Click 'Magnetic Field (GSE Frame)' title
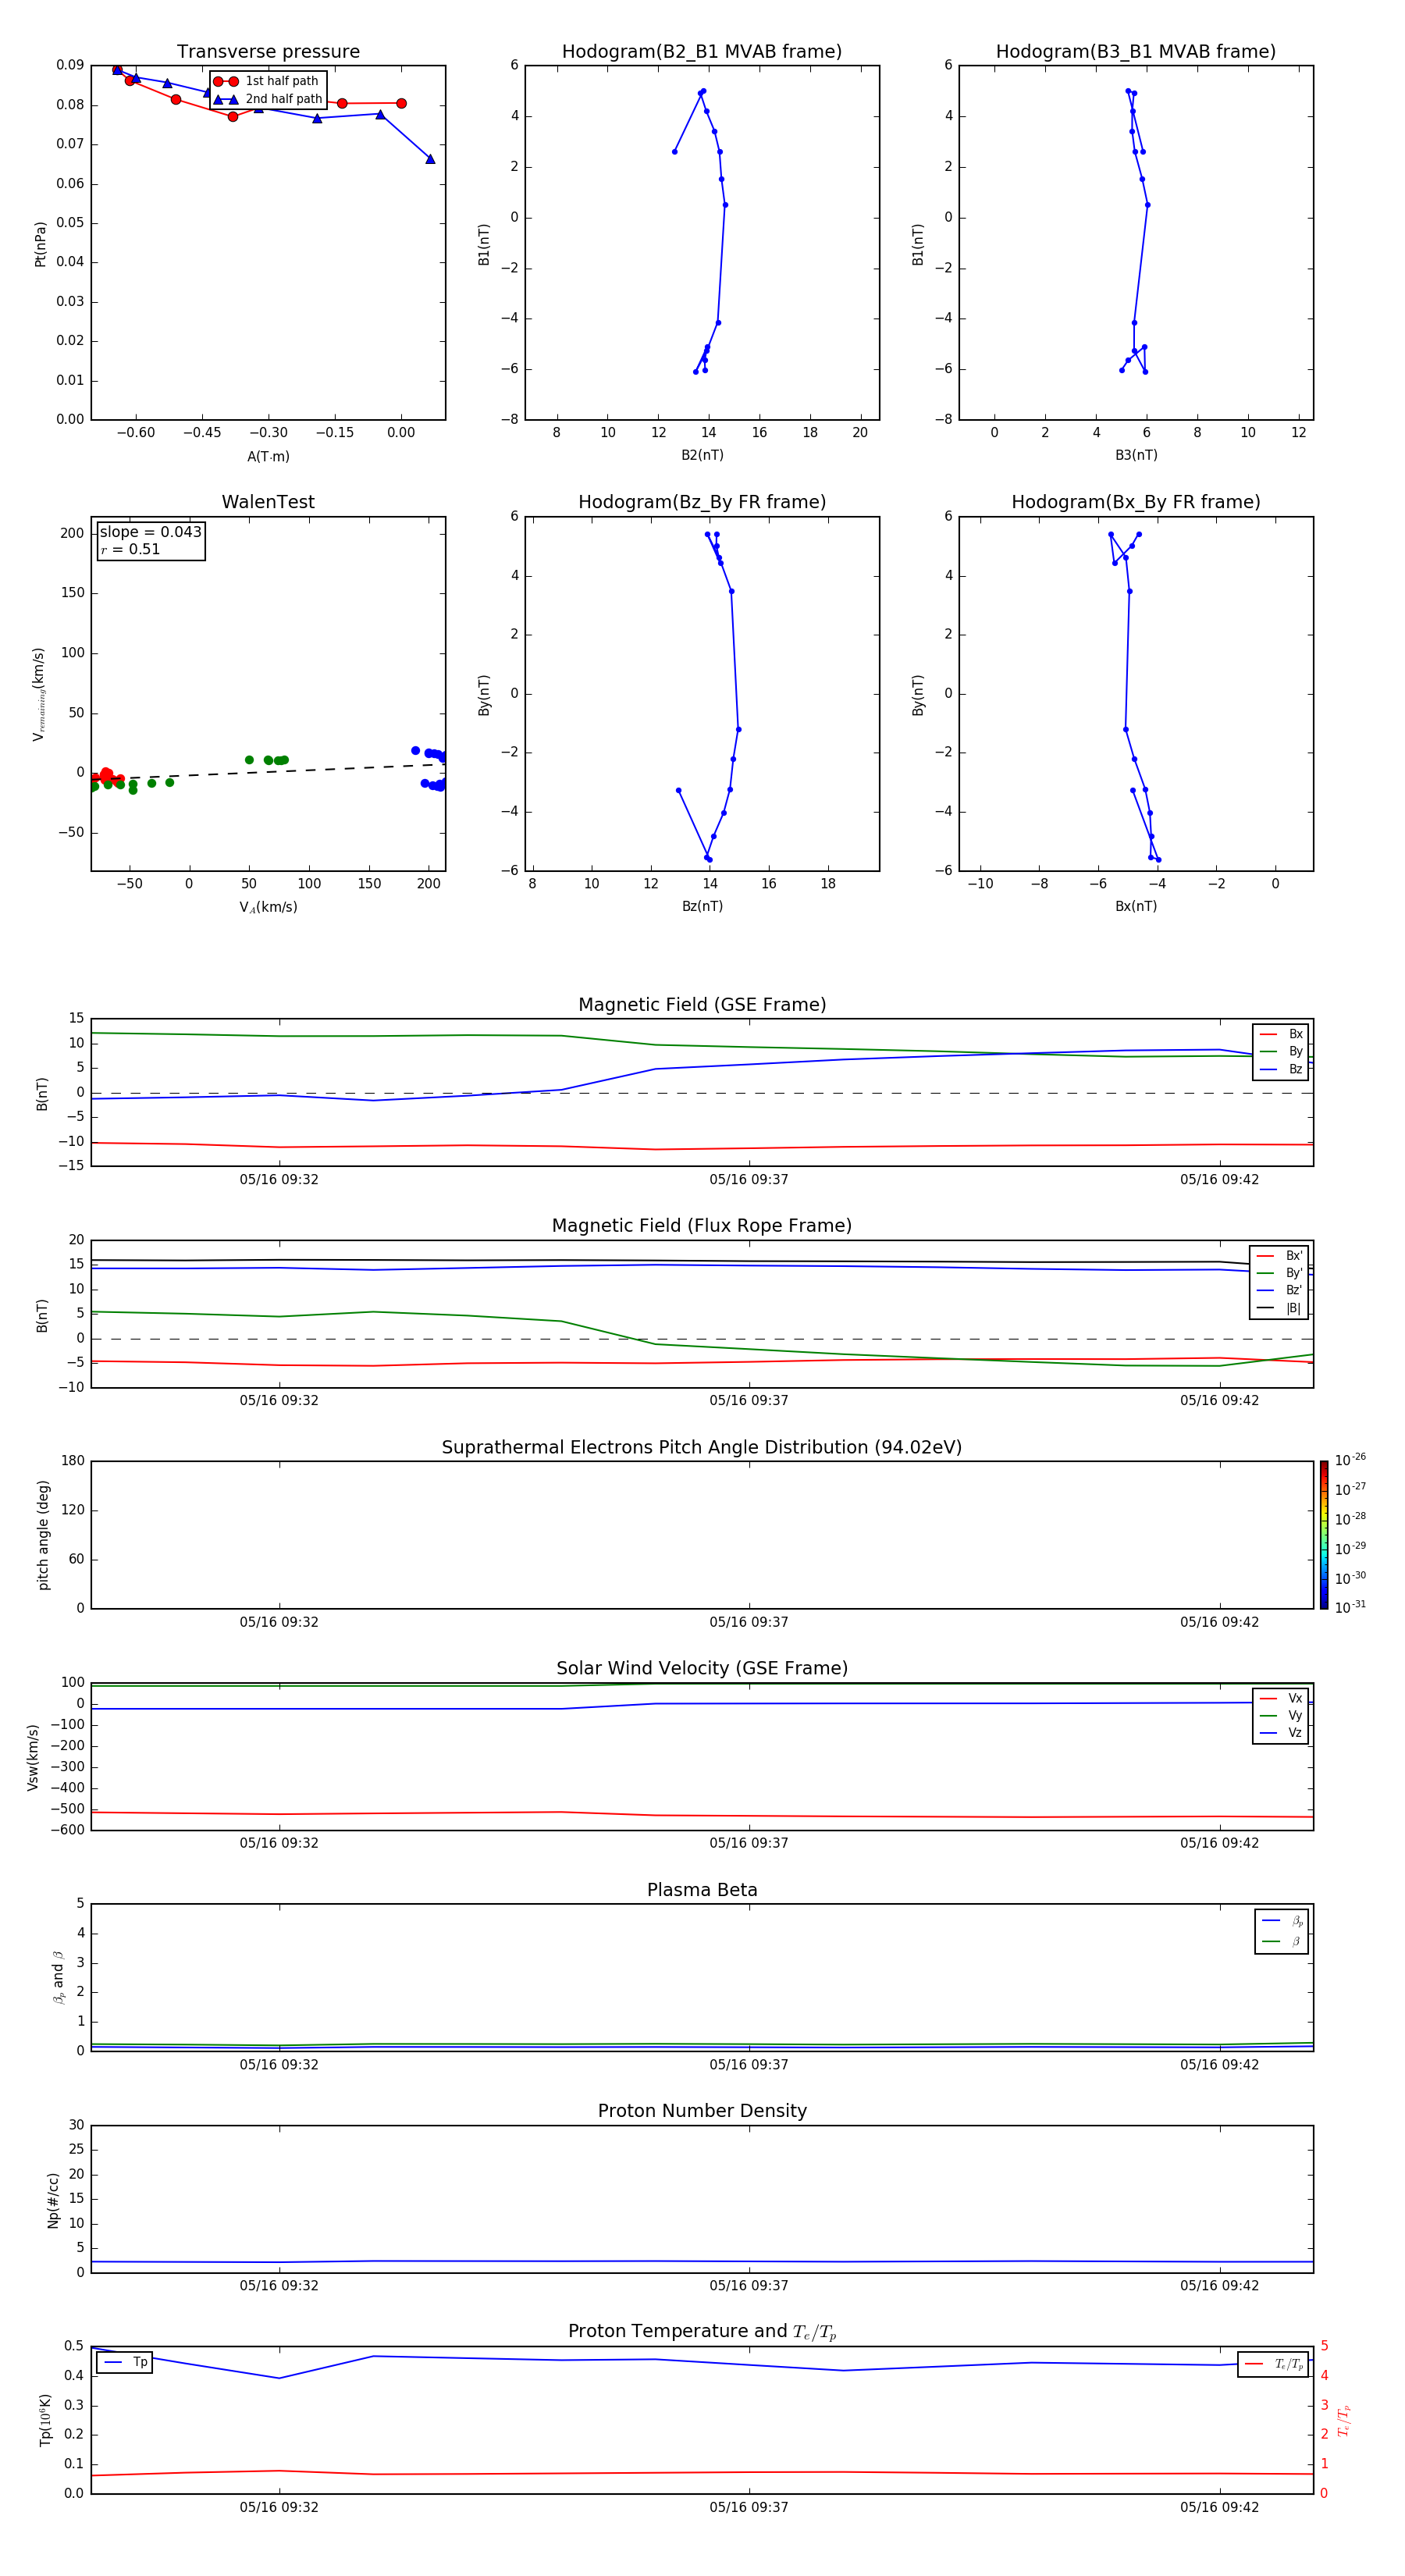Screen dimensions: 1405x2576 coord(702,1005)
